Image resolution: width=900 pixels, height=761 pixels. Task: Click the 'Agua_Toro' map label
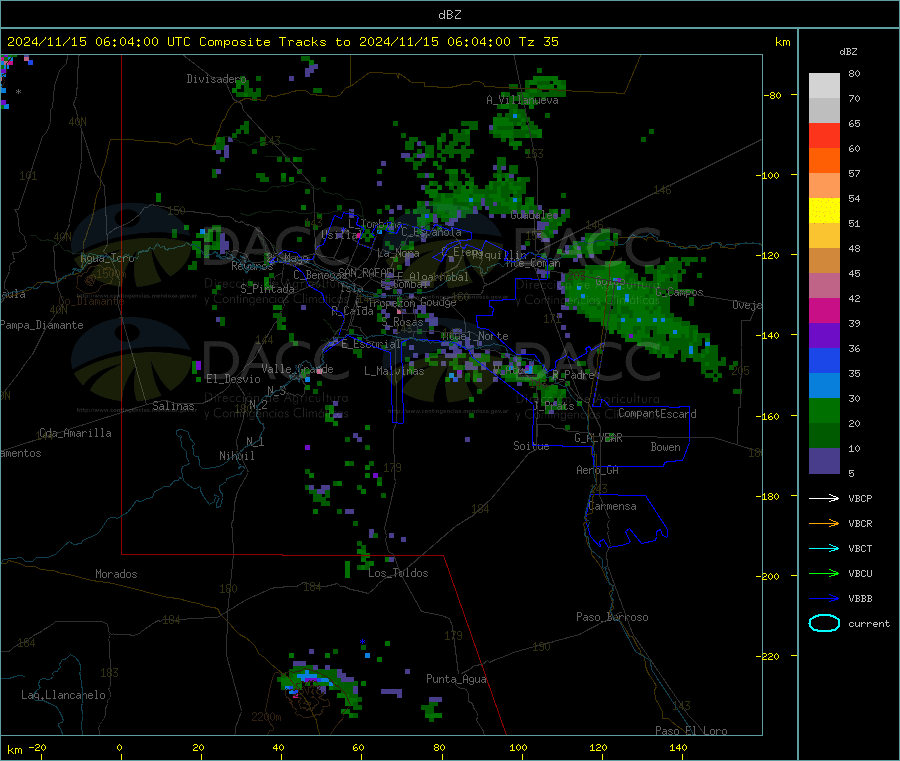(x=107, y=258)
